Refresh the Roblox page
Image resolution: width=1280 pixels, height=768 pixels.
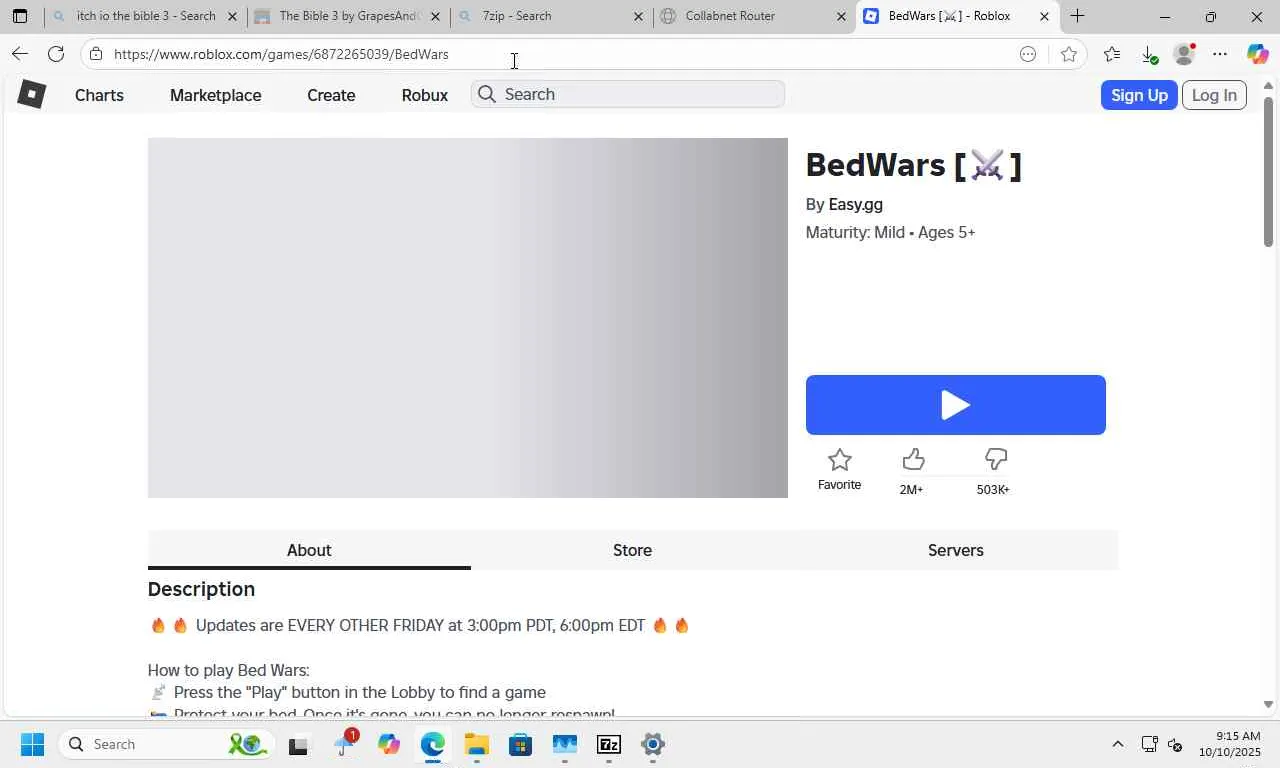pyautogui.click(x=56, y=54)
